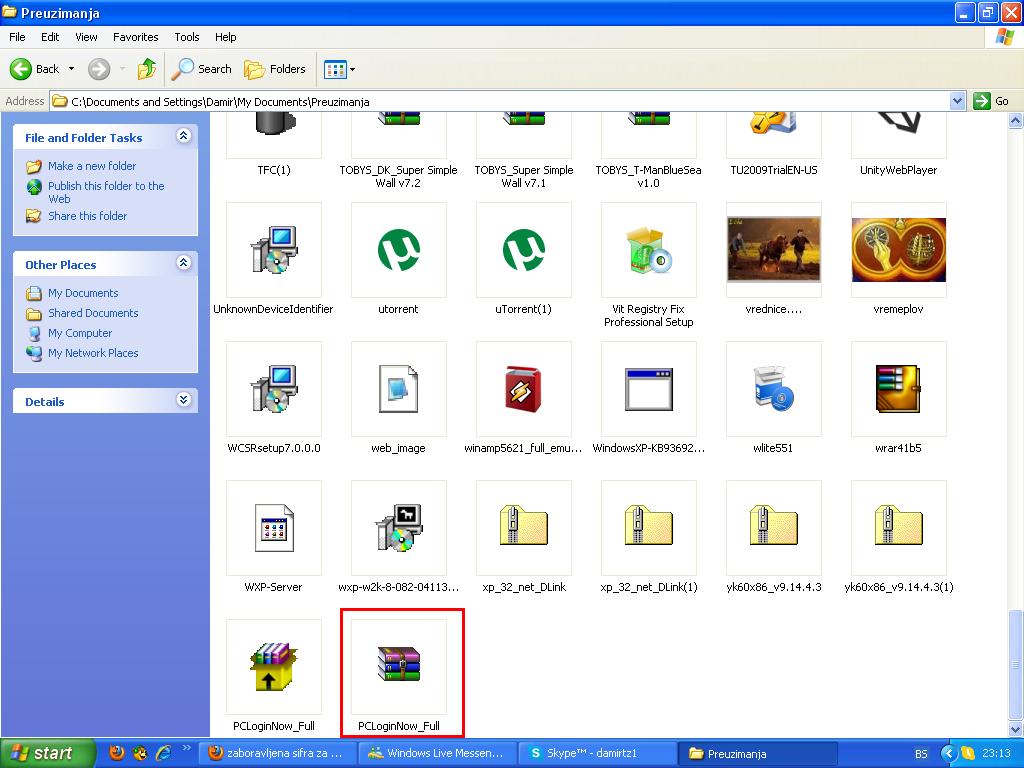Expand the Address bar dropdown

[x=957, y=101]
